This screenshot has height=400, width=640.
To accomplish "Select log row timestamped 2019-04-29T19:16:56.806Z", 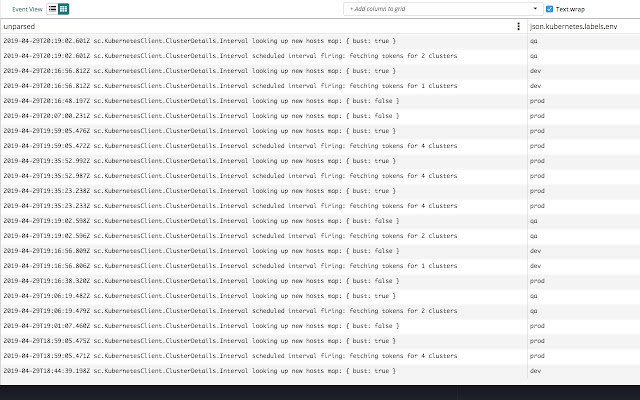I will click(320, 266).
